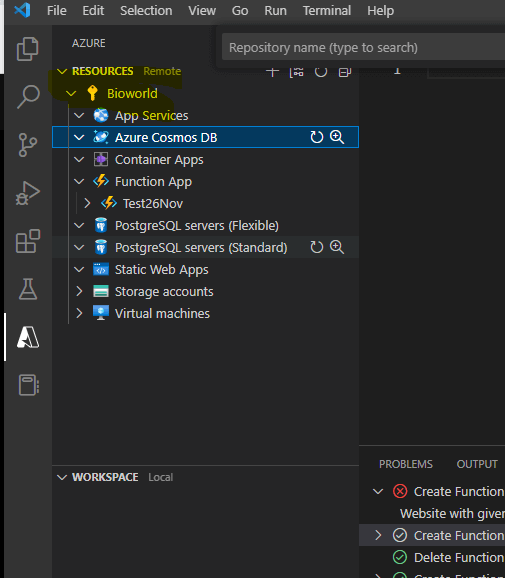Select the Function App label
505x578 pixels.
click(153, 182)
